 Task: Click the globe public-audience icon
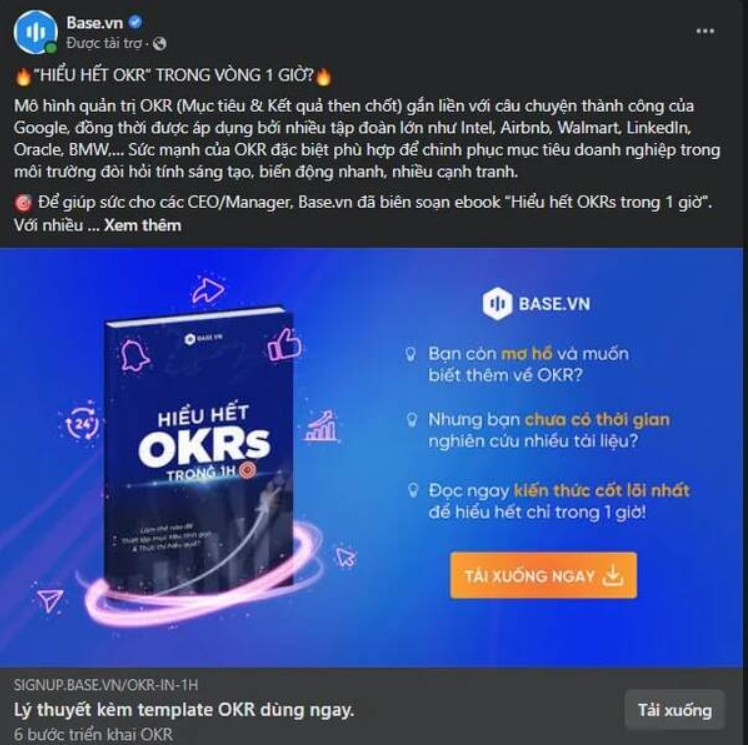tap(159, 44)
